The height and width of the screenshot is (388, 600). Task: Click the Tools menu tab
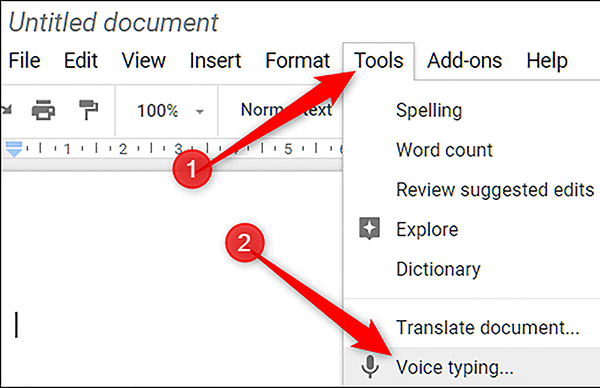point(378,60)
